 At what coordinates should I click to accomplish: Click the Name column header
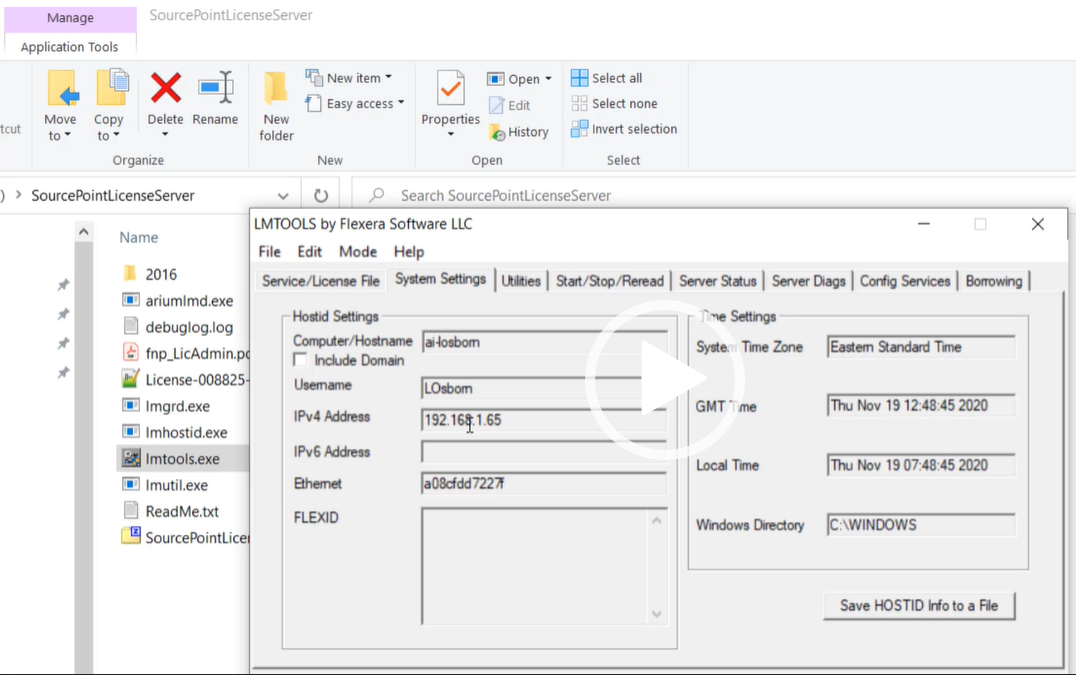[139, 237]
